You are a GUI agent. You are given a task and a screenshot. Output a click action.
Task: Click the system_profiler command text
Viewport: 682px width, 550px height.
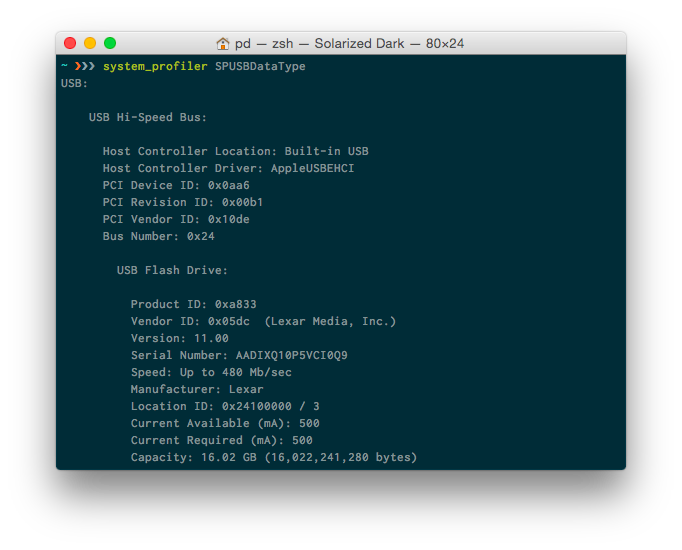point(155,67)
